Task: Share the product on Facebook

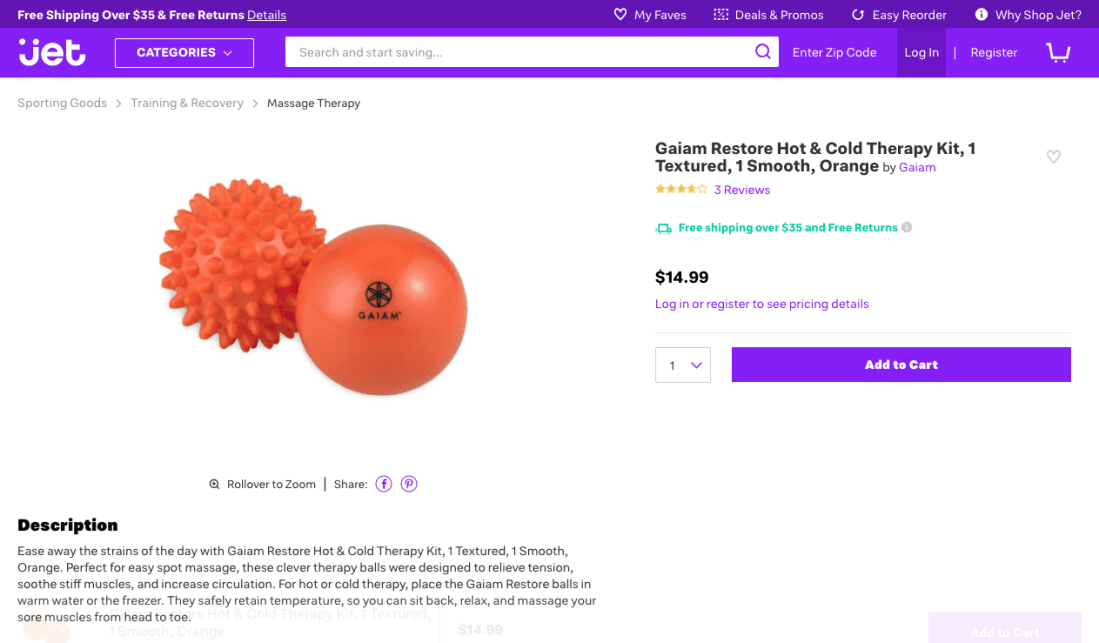Action: (x=383, y=483)
